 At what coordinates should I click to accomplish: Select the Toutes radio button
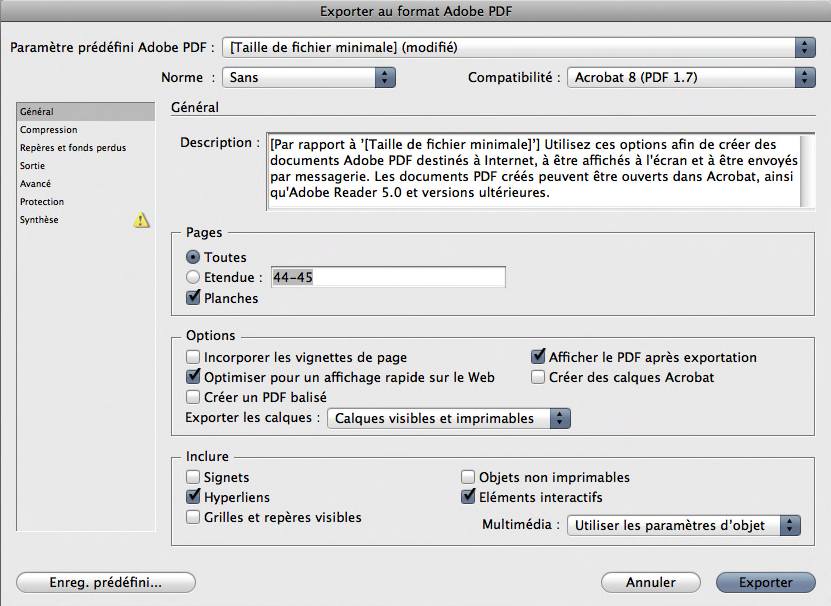[x=193, y=257]
